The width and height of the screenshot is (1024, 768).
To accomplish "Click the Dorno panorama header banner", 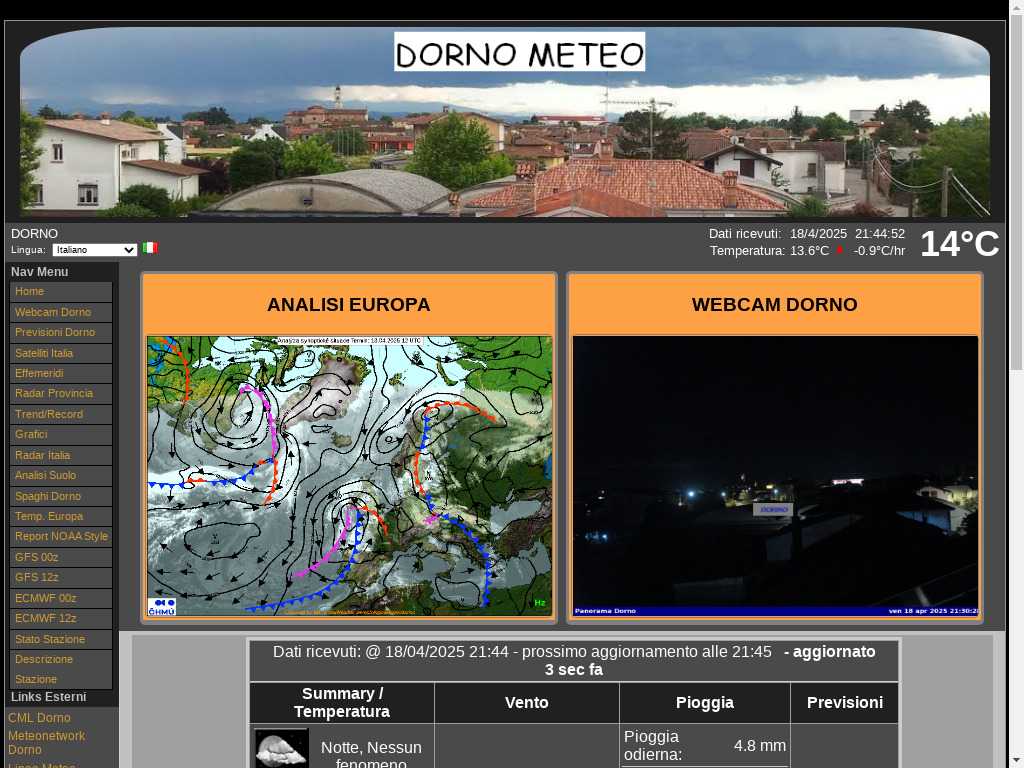I will click(x=505, y=121).
